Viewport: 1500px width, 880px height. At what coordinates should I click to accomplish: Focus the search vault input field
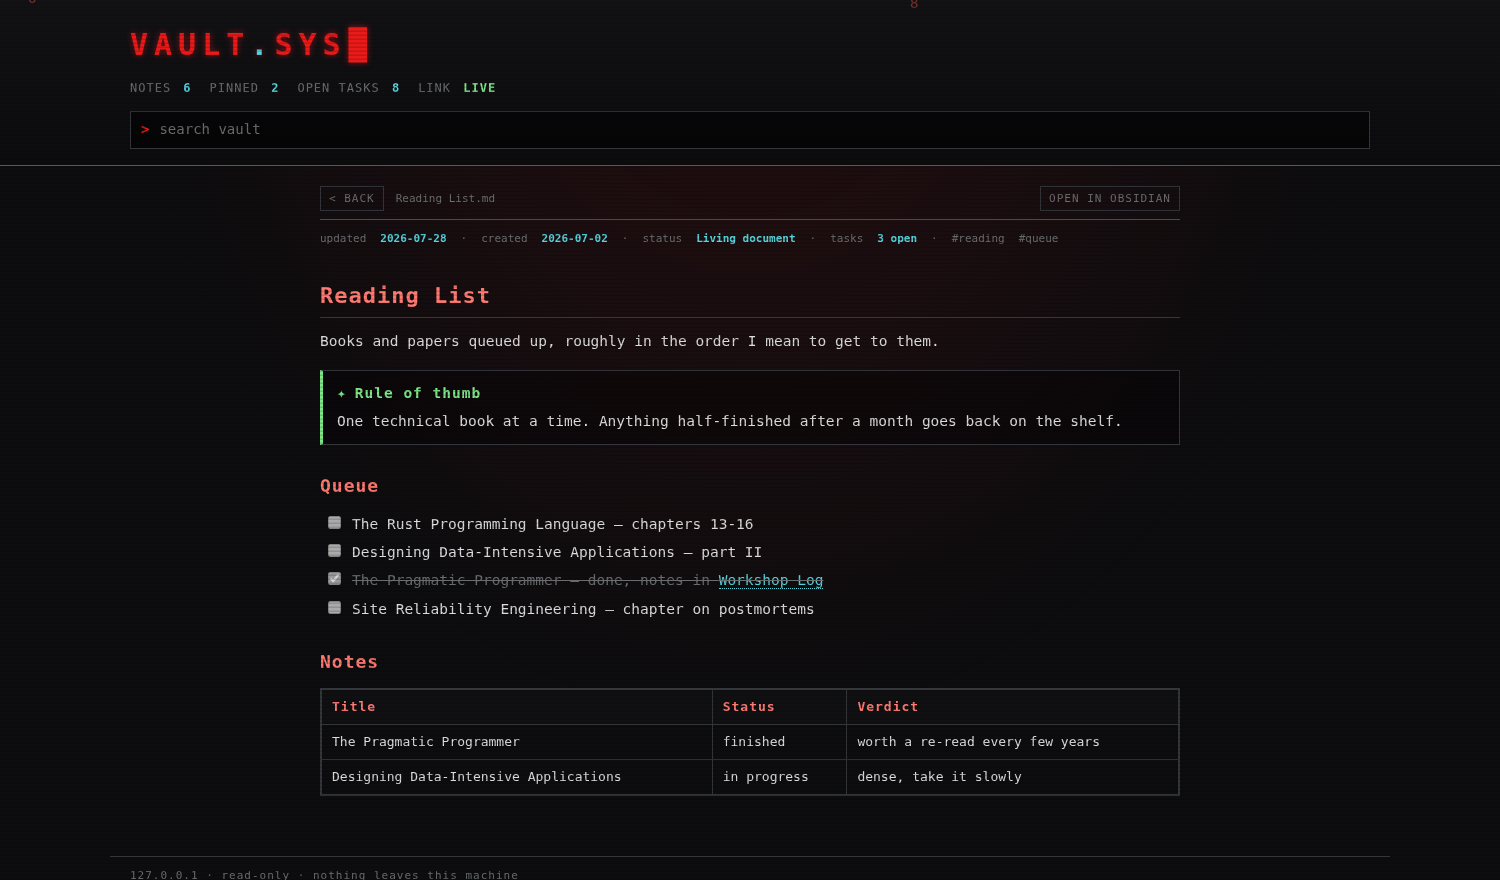750,130
